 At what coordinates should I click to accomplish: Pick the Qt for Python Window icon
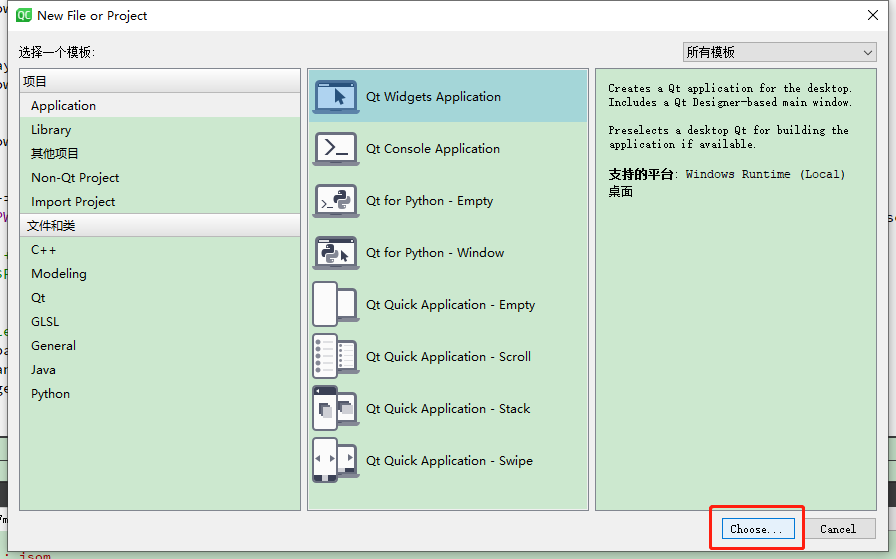click(x=336, y=253)
